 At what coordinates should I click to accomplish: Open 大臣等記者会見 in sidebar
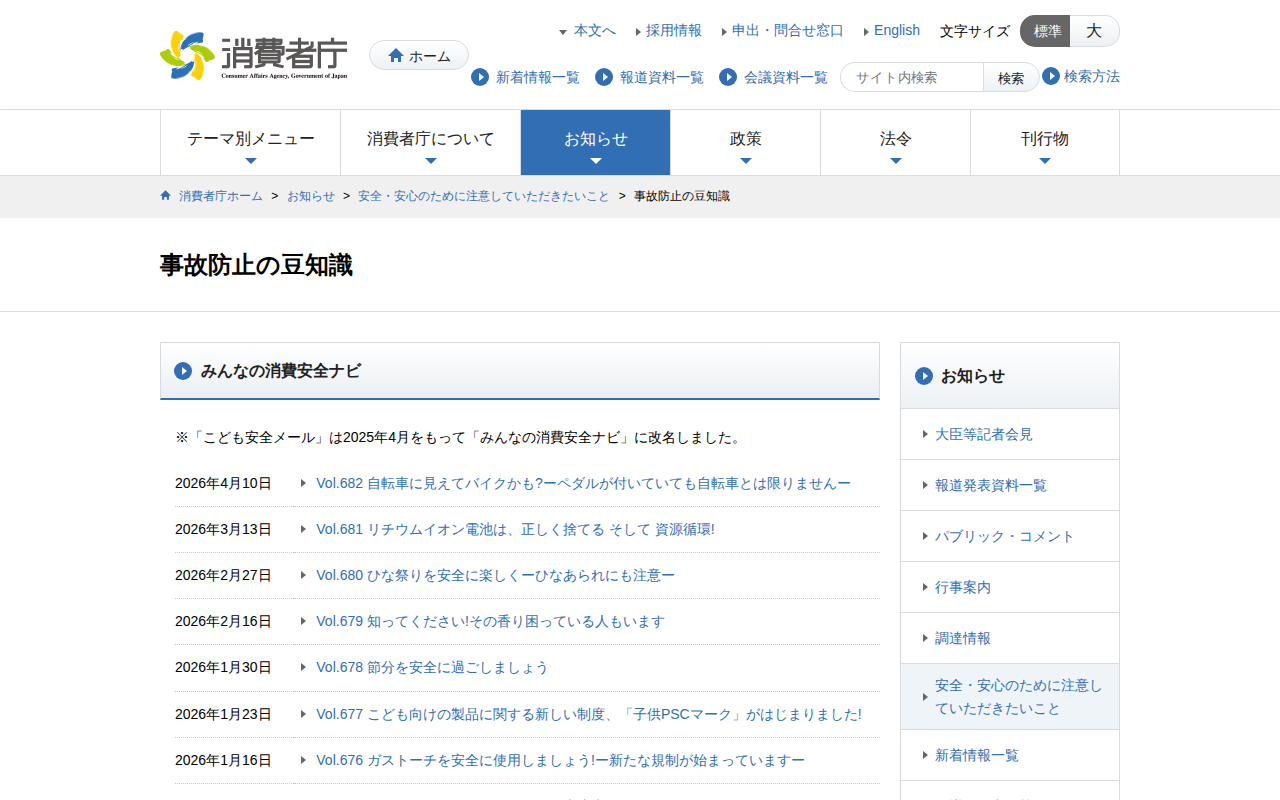click(1010, 434)
